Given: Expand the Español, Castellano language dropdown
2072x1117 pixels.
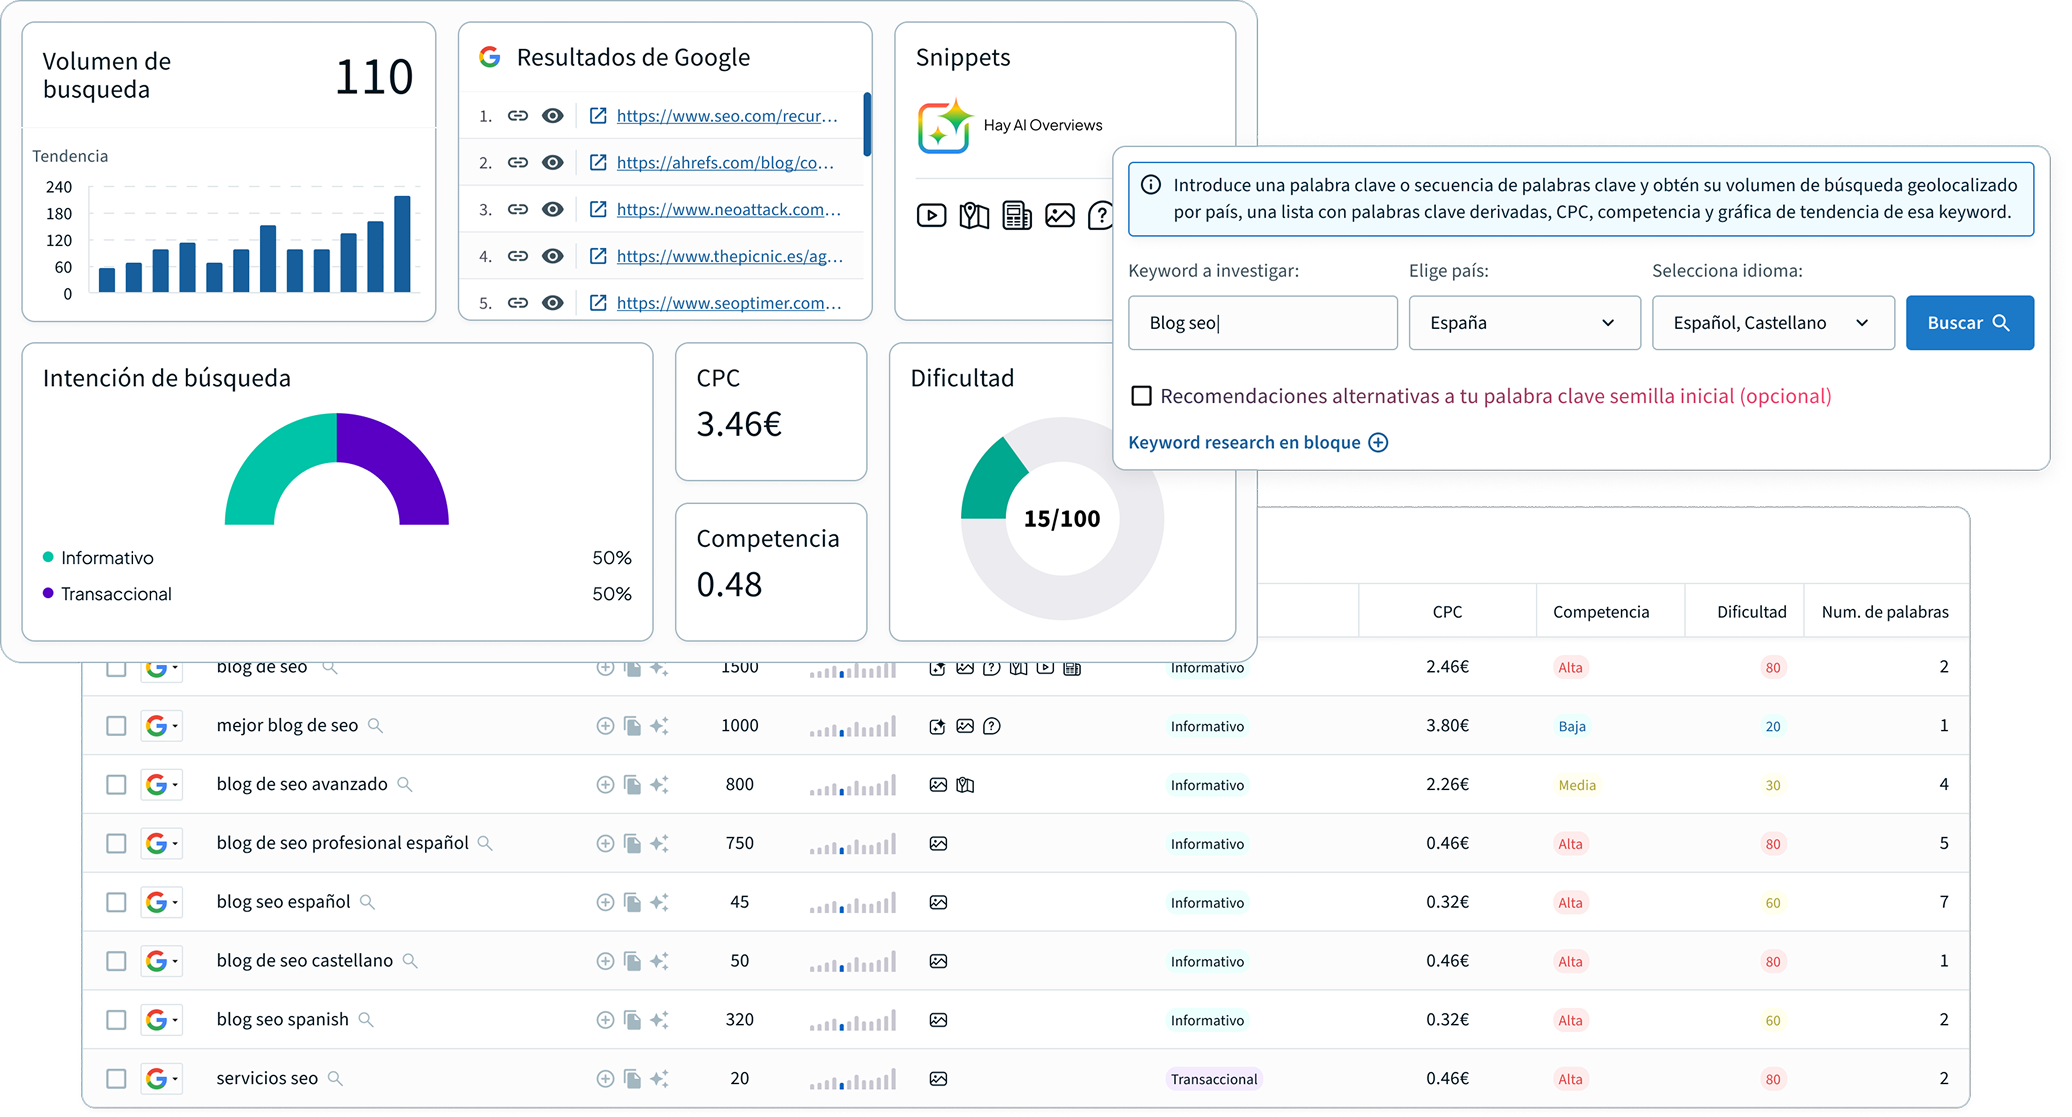Looking at the screenshot, I should pos(1772,323).
